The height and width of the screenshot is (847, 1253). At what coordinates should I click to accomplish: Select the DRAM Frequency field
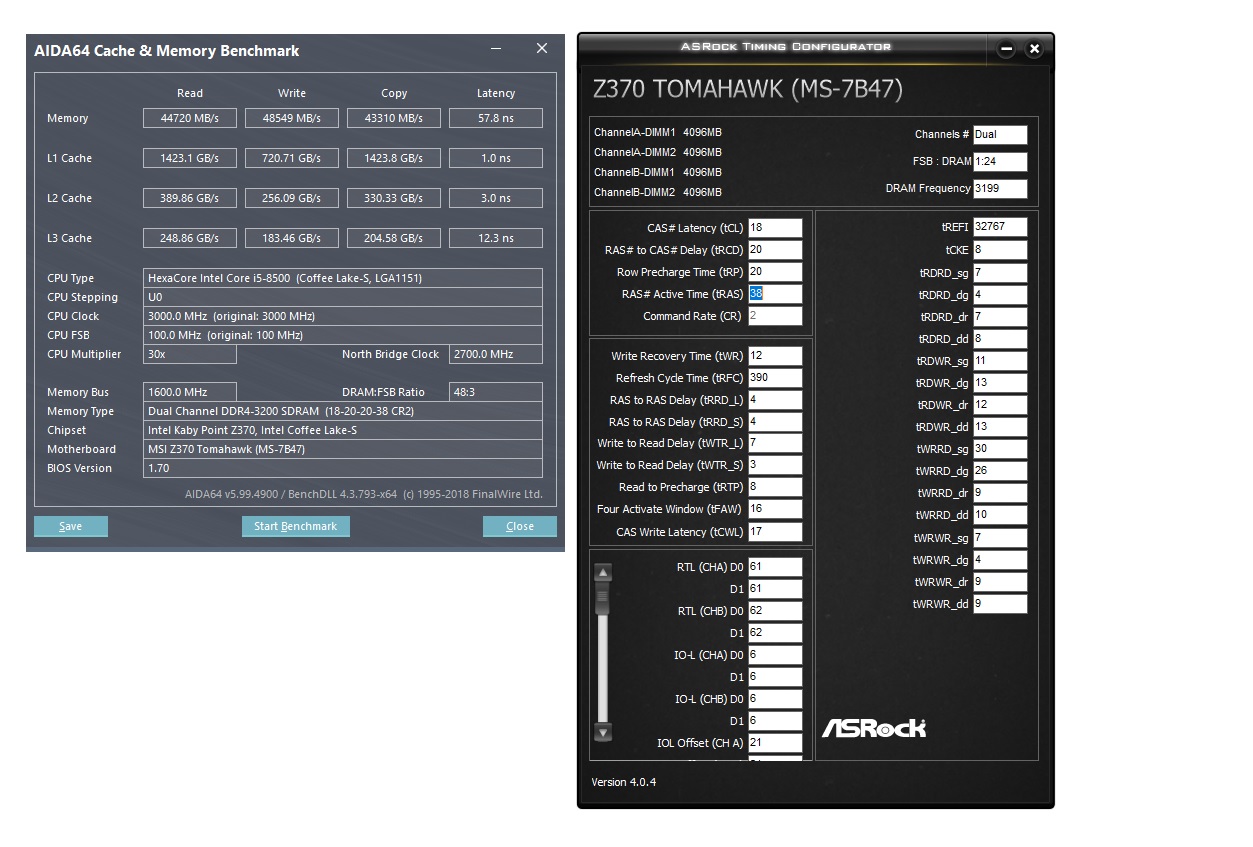point(1000,188)
